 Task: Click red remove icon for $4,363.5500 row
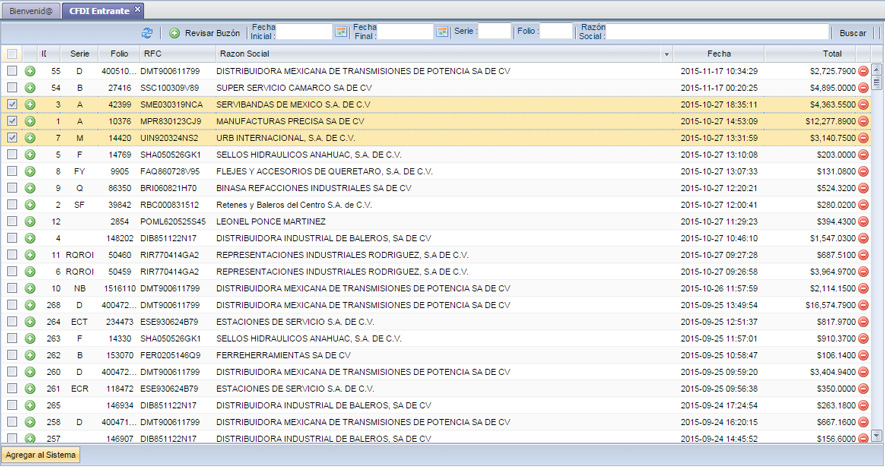click(864, 104)
